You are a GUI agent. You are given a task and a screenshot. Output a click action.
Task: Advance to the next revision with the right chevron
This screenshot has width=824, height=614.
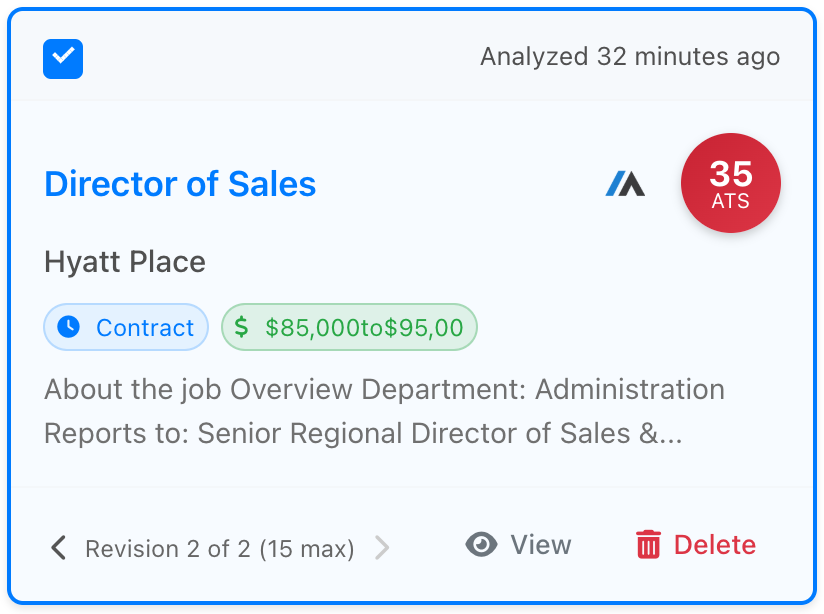(x=381, y=548)
